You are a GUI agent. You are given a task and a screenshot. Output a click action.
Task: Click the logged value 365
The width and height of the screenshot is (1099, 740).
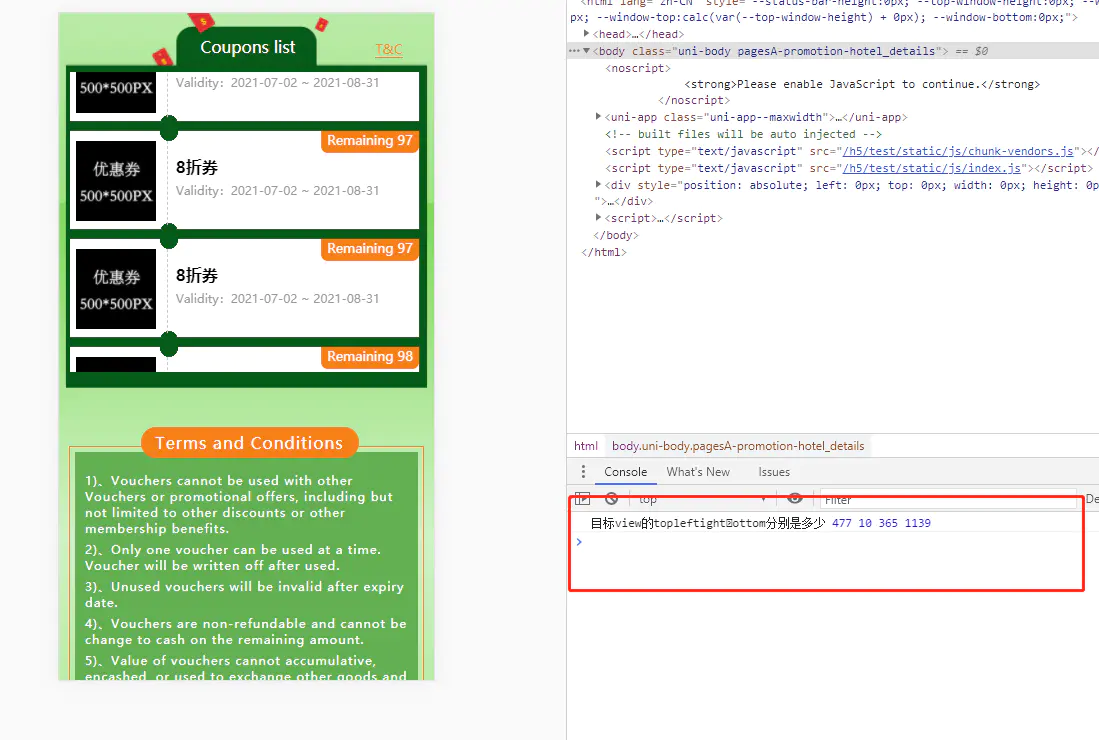click(888, 523)
